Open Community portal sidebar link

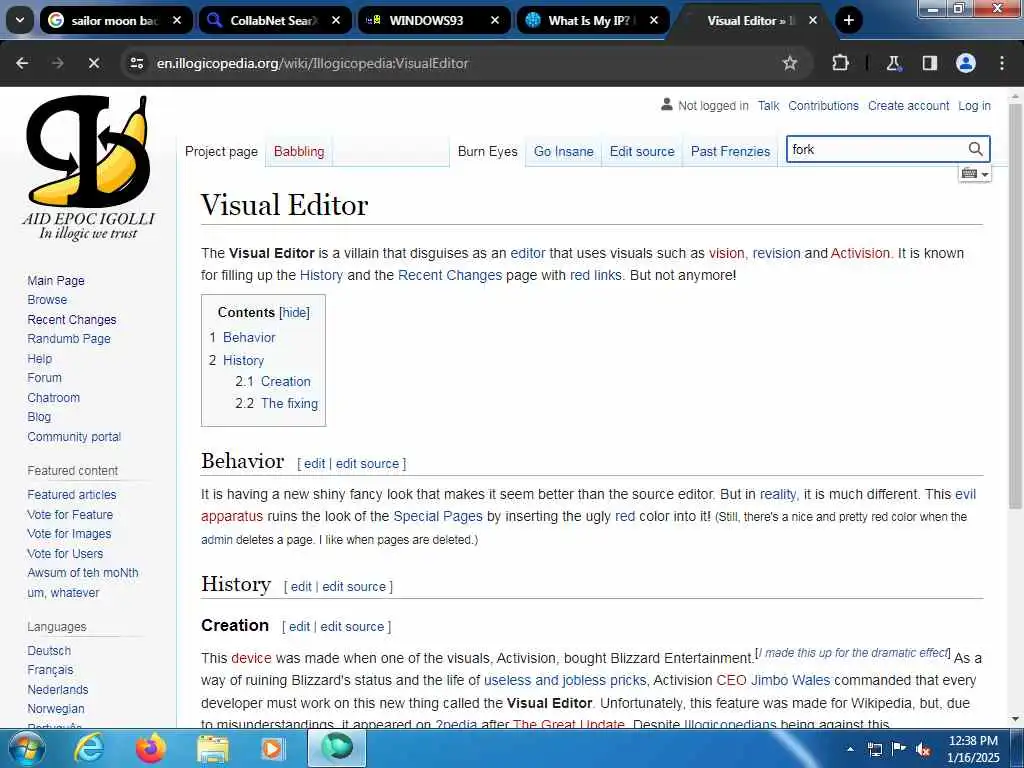click(x=74, y=437)
